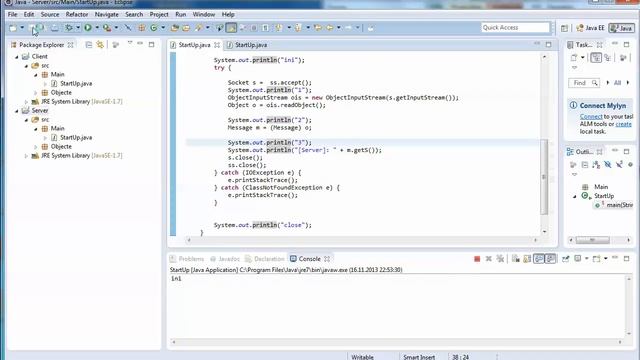Click the Search flashlight toolbar icon
Image resolution: width=640 pixels, height=360 pixels.
(x=199, y=28)
